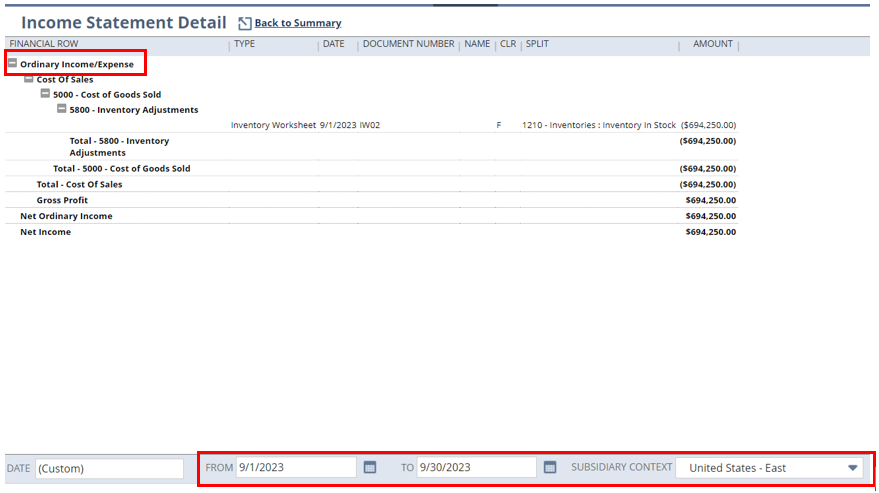Click document number IW02
The height and width of the screenshot is (493, 879).
(370, 125)
